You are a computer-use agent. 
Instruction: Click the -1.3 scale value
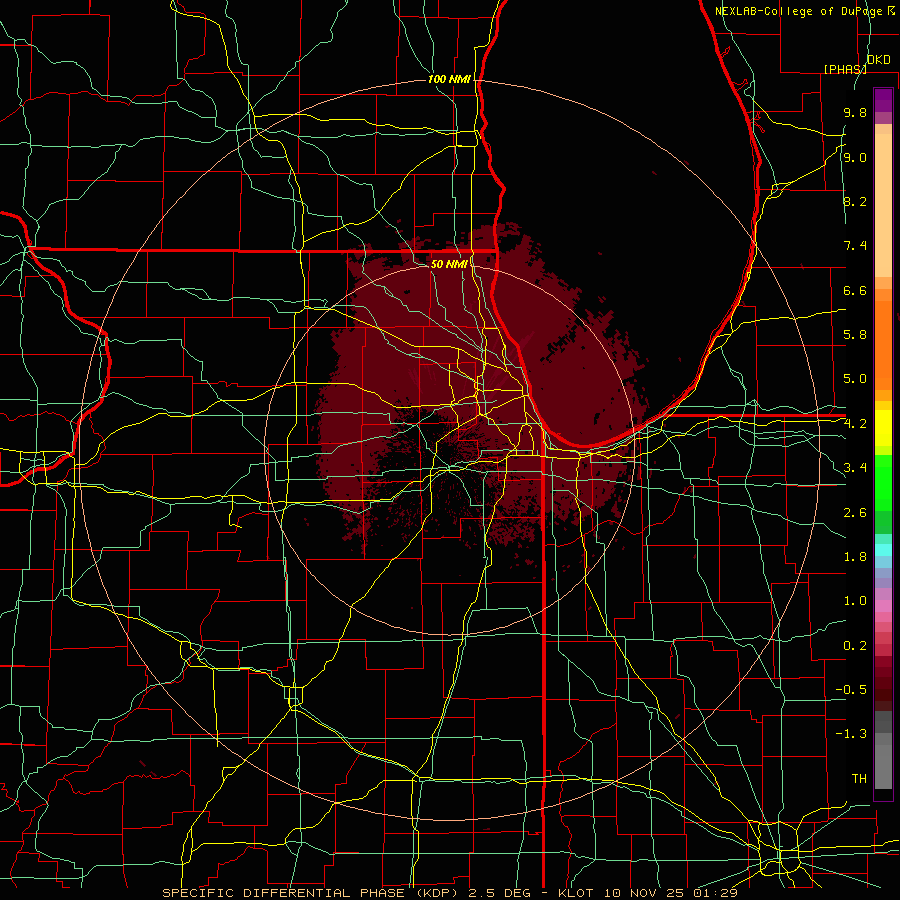tap(851, 734)
